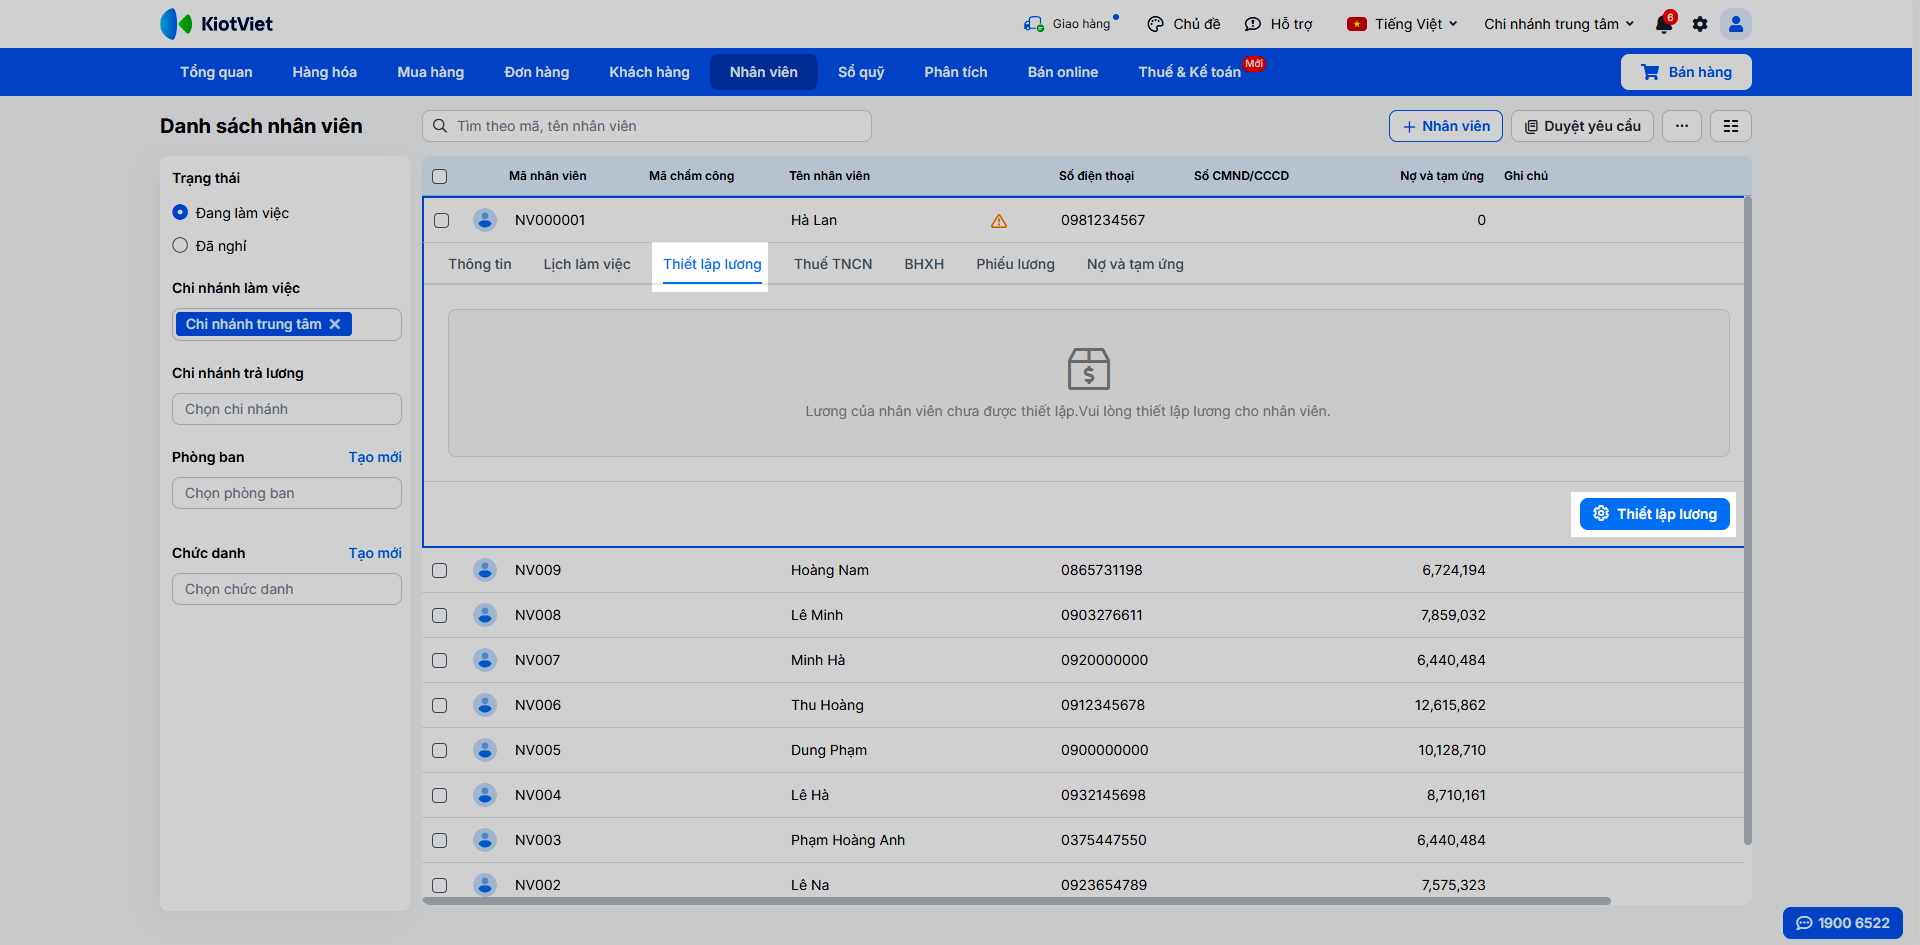1920x945 pixels.
Task: Click the avatar icon for NV005
Action: point(485,750)
